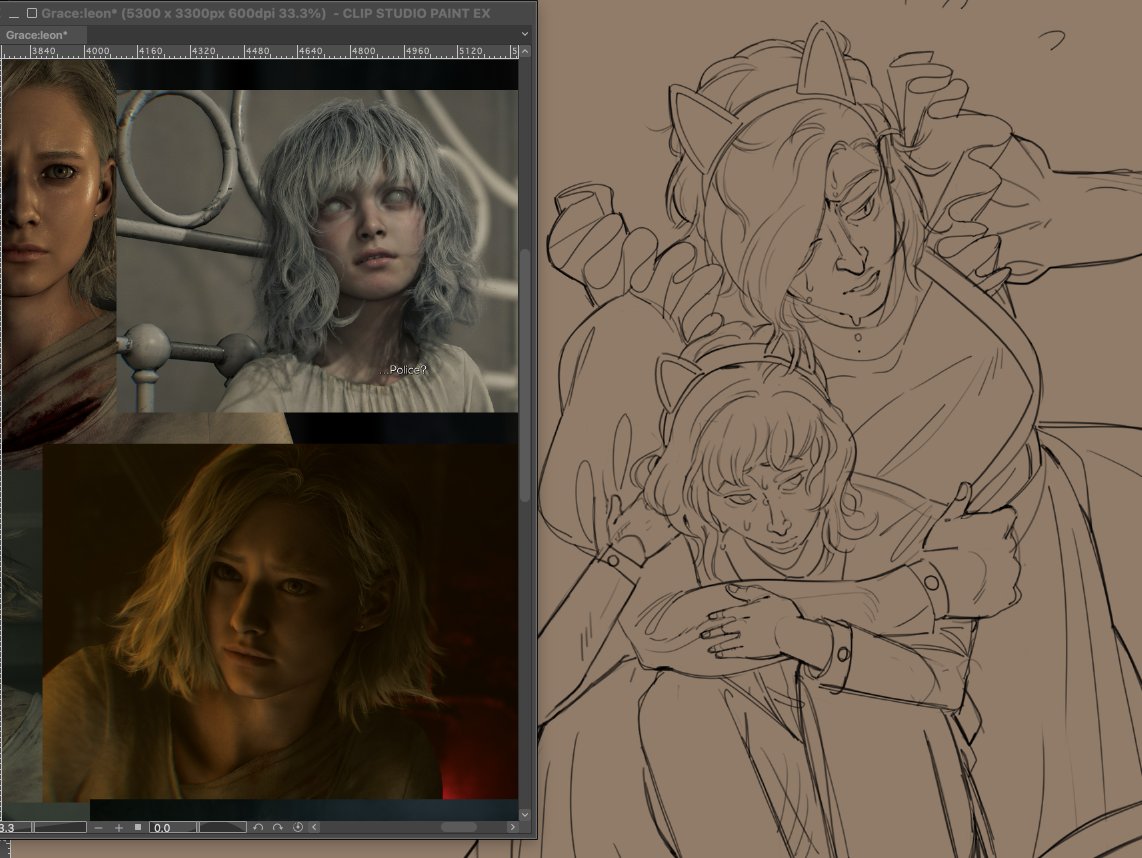Click the horizontal scroll right arrow
This screenshot has height=858, width=1142.
[x=512, y=827]
